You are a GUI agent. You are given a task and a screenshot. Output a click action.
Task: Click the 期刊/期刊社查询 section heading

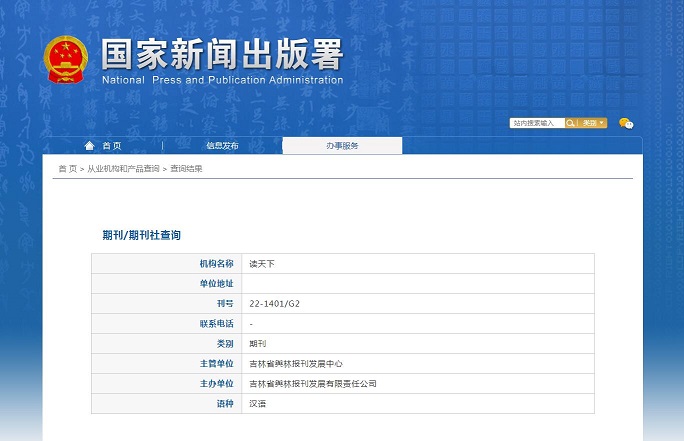click(141, 234)
